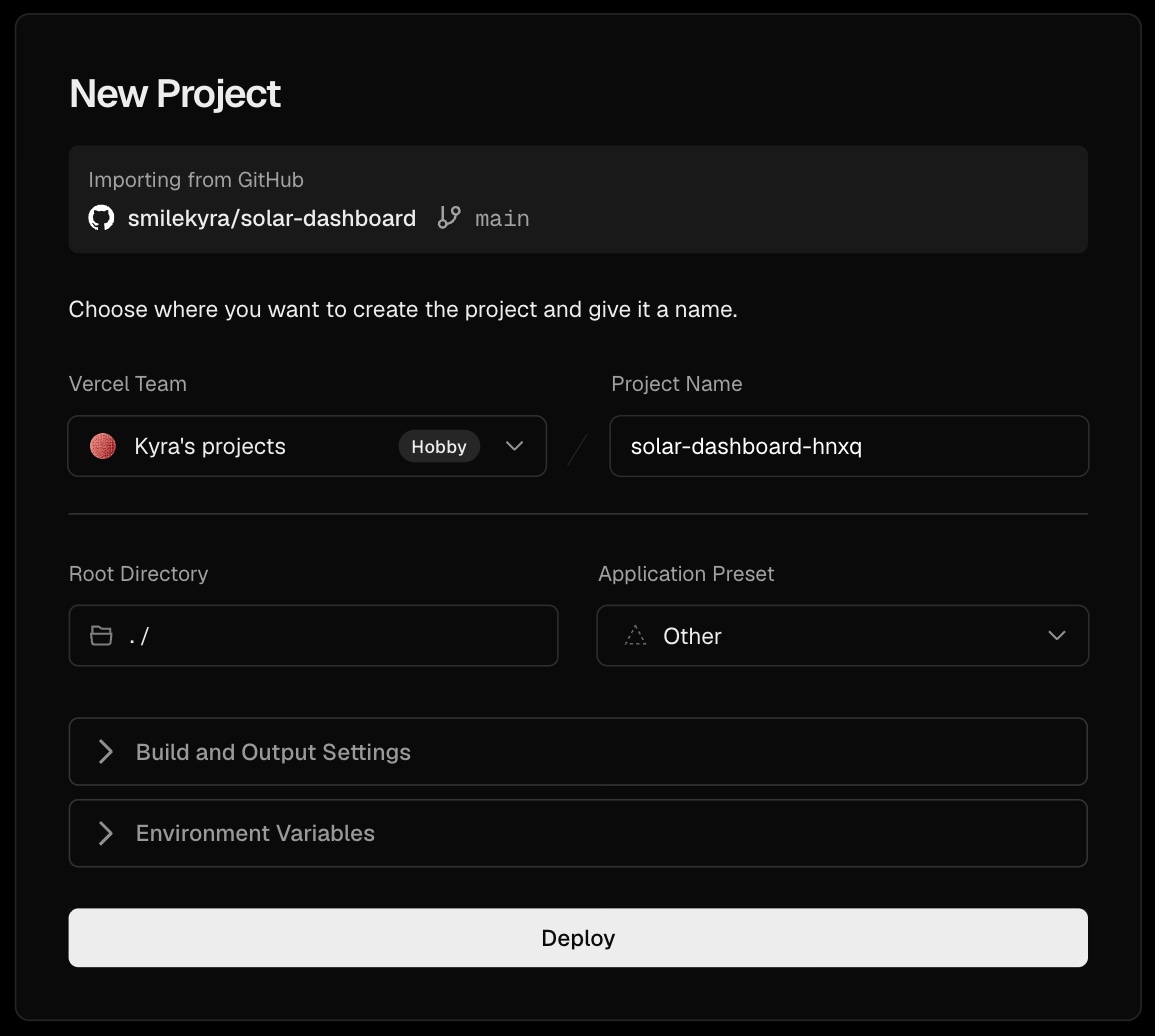Expand Environment Variables chevron
This screenshot has width=1155, height=1036.
pyautogui.click(x=106, y=833)
